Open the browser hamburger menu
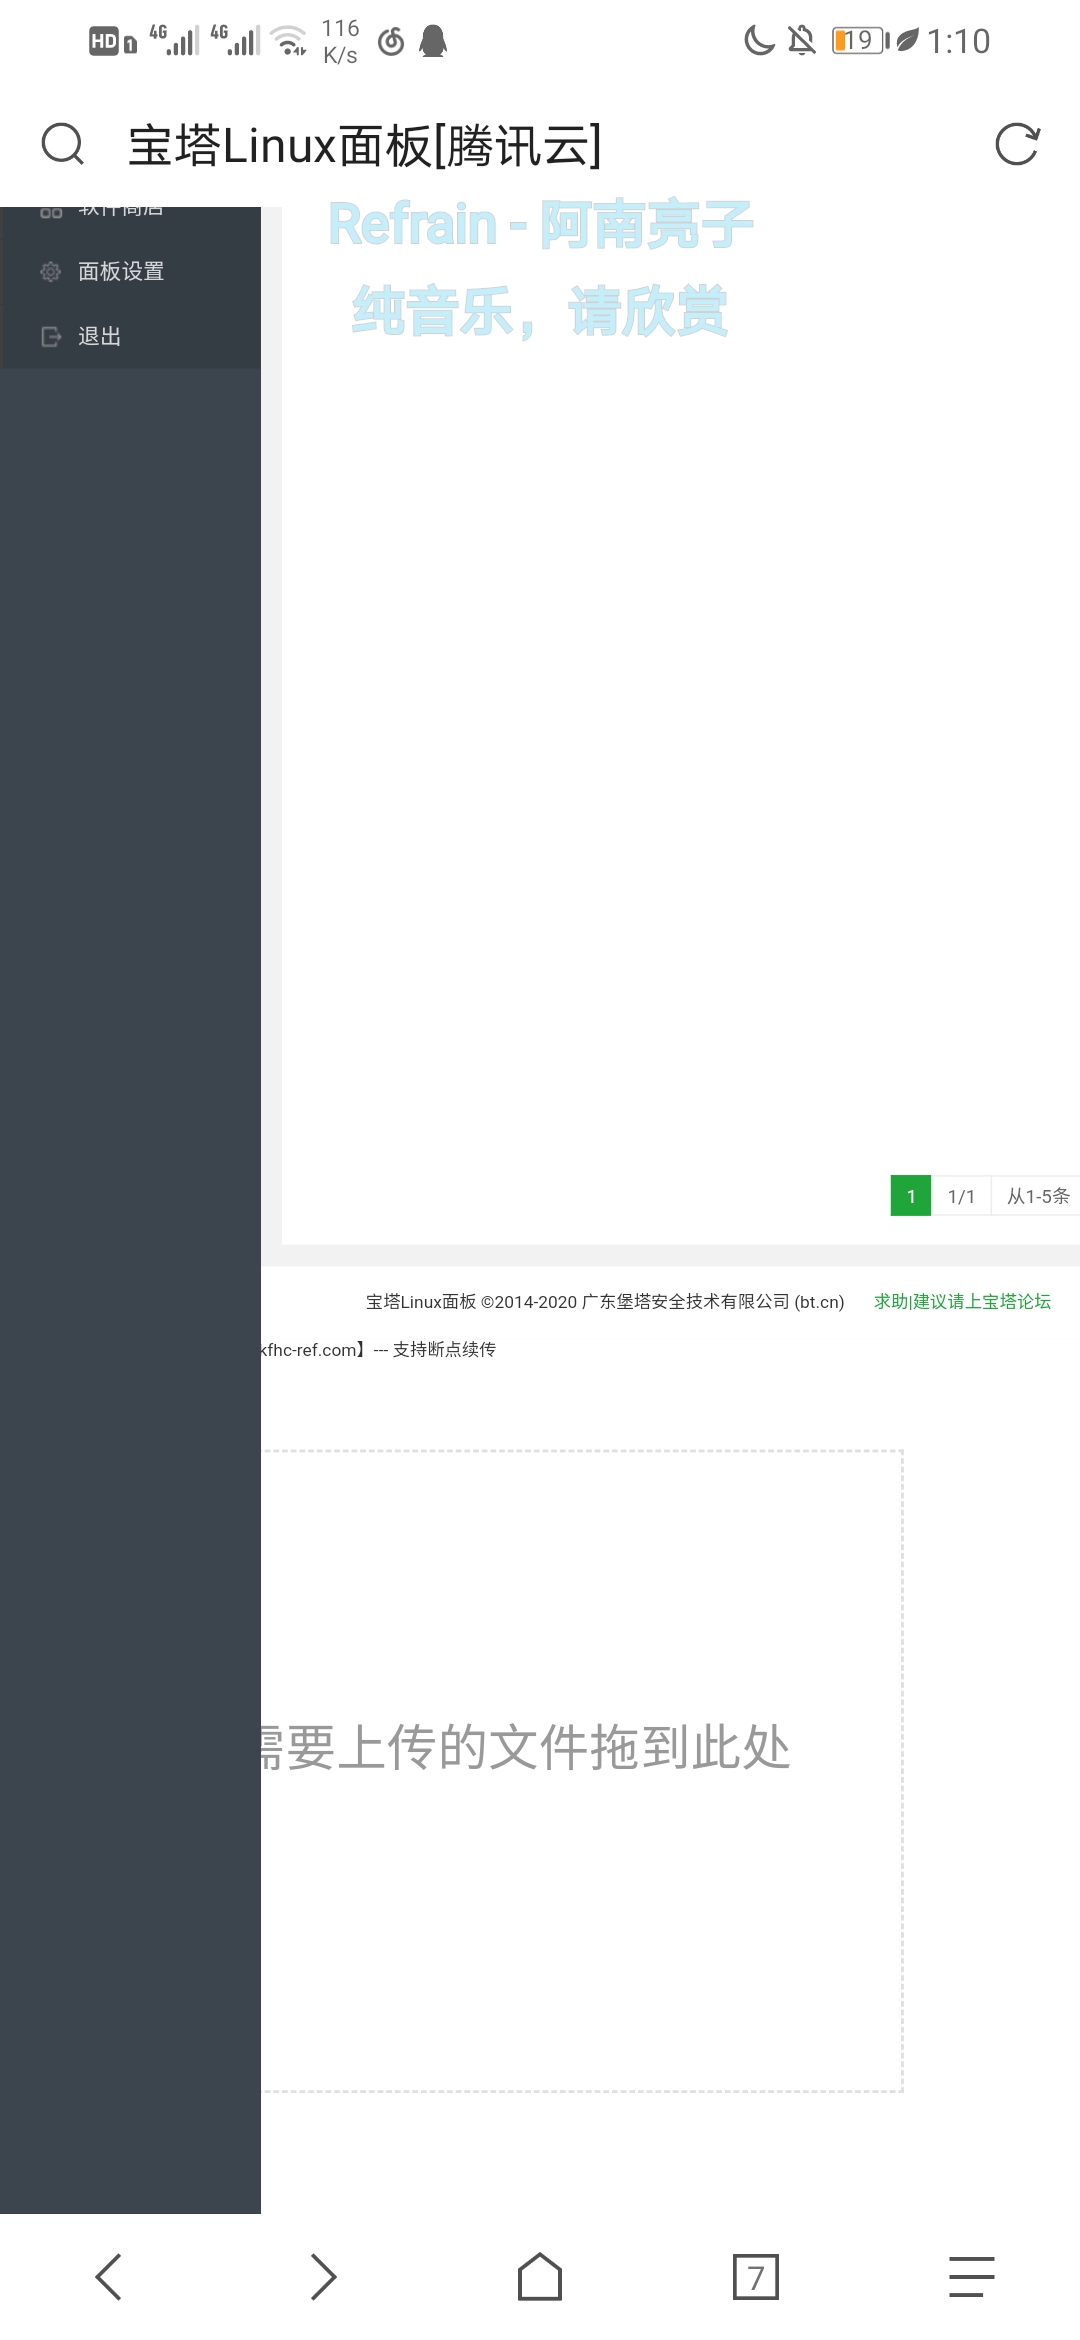This screenshot has width=1080, height=2340. coord(971,2277)
